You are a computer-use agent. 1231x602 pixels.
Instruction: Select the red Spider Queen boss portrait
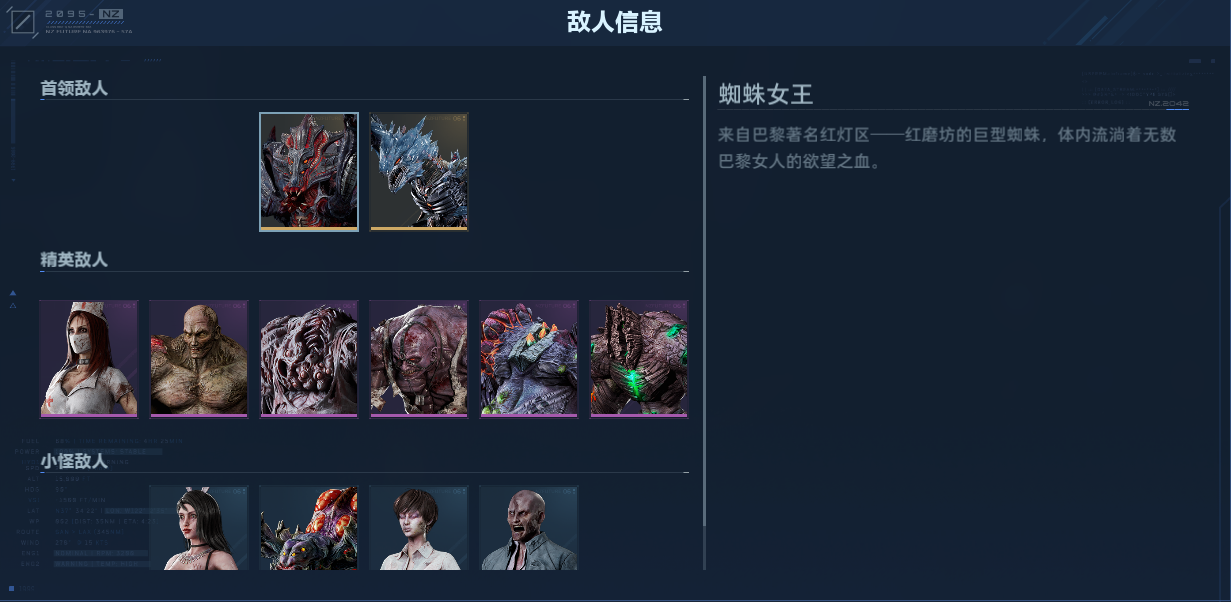coord(309,172)
